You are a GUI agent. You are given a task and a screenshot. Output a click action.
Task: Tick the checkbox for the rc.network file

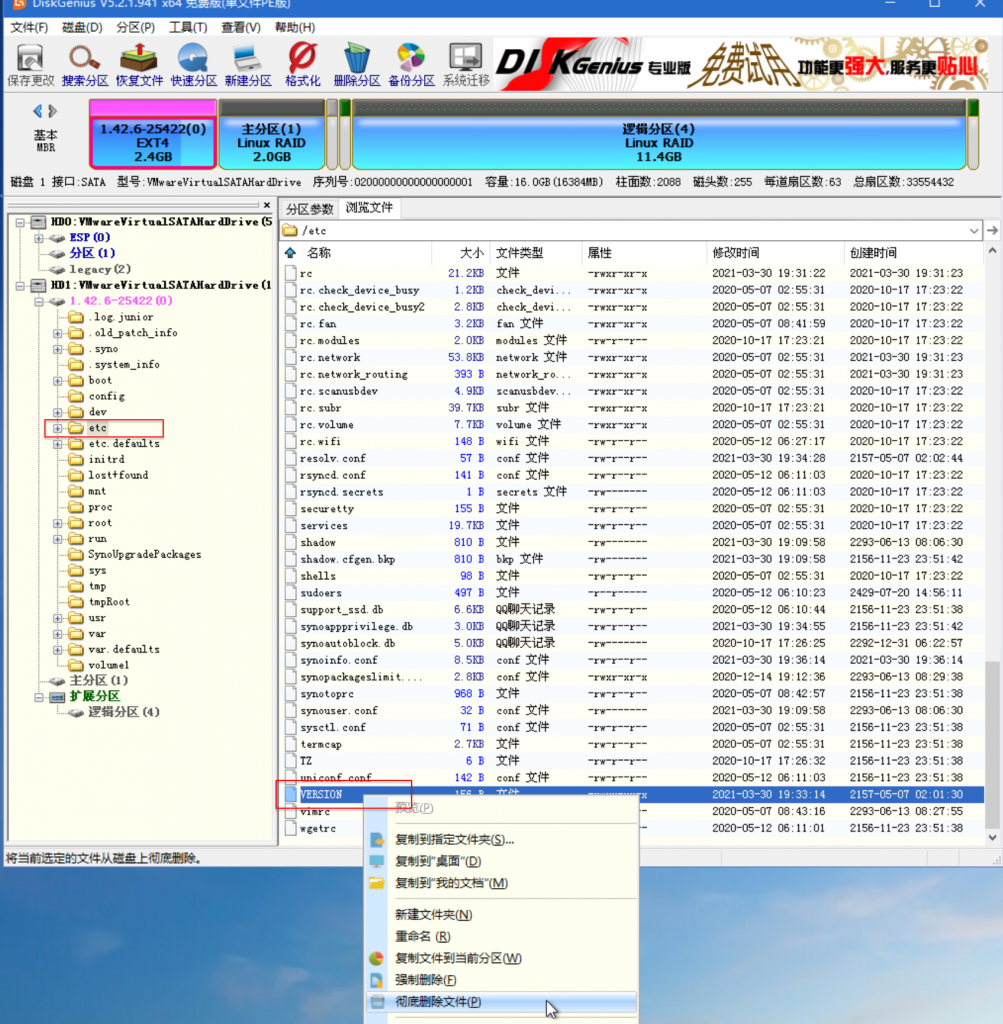pos(291,357)
